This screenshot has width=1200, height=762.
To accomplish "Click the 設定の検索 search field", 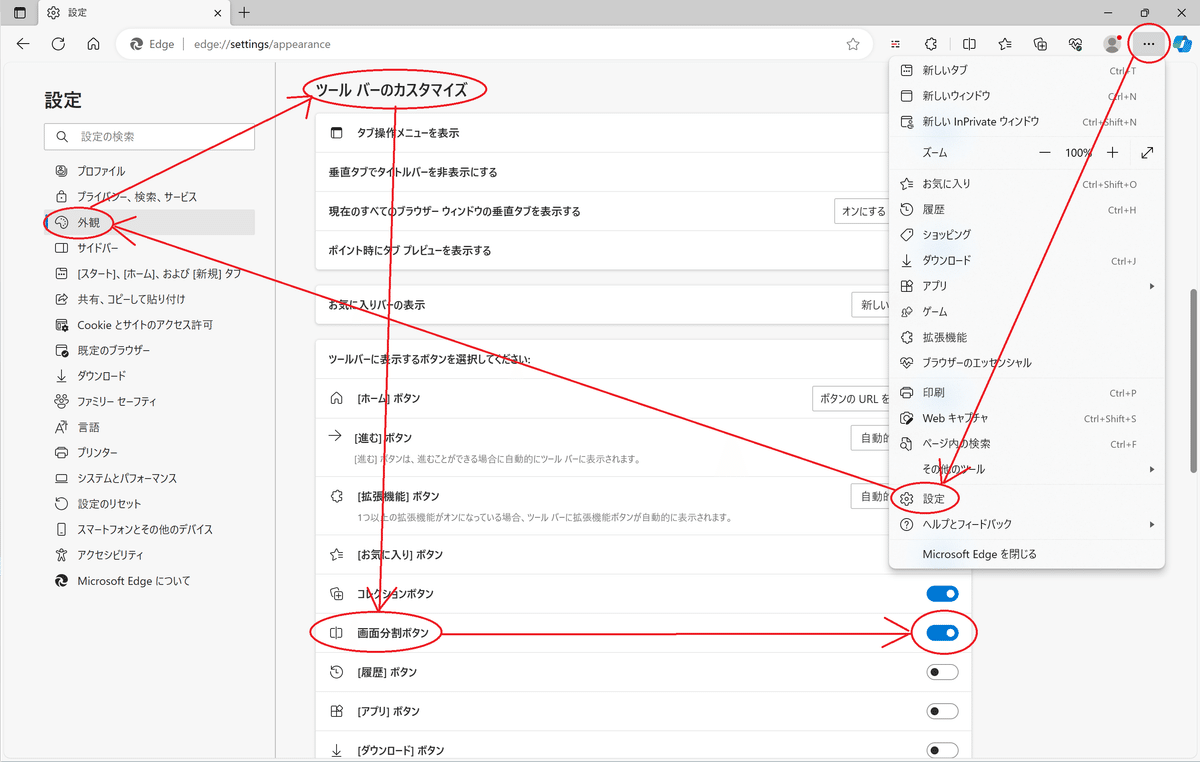I will coord(150,136).
